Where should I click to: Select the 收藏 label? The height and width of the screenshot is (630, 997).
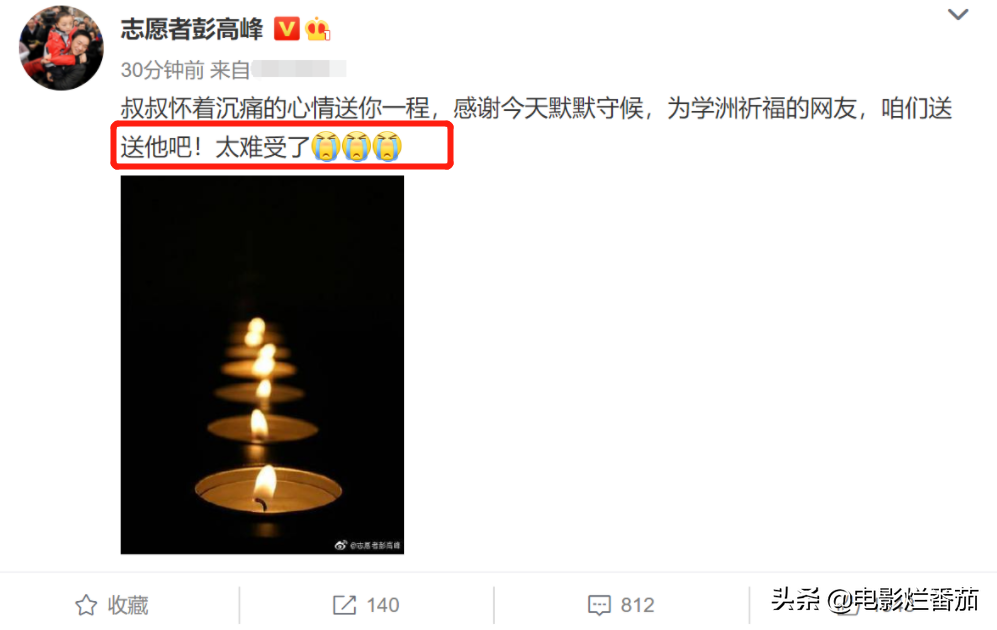click(x=128, y=605)
